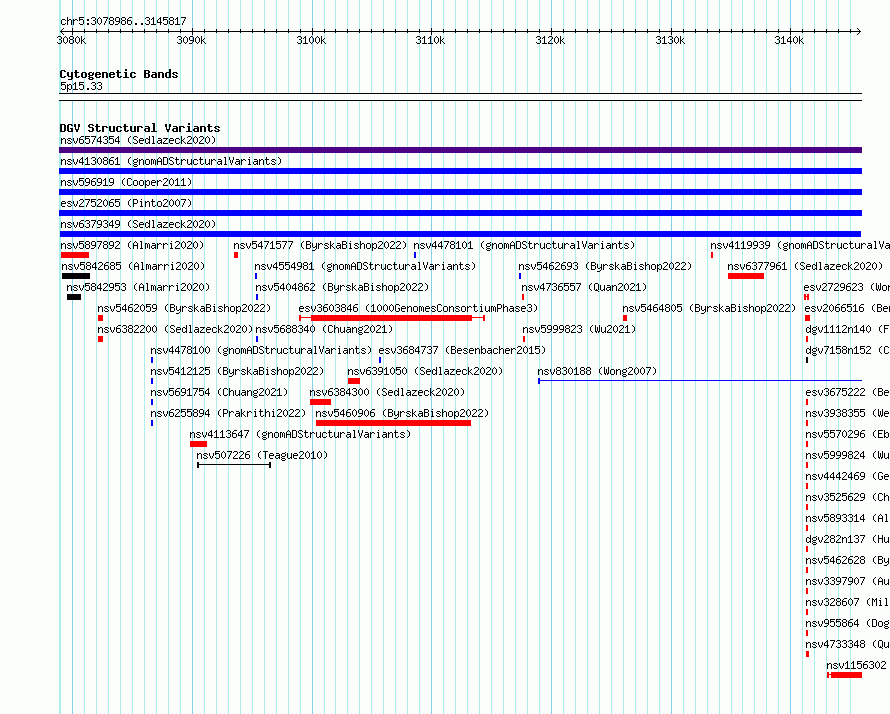Click nsv4736557 (Quan2021) label
This screenshot has height=714, width=890.
(584, 287)
